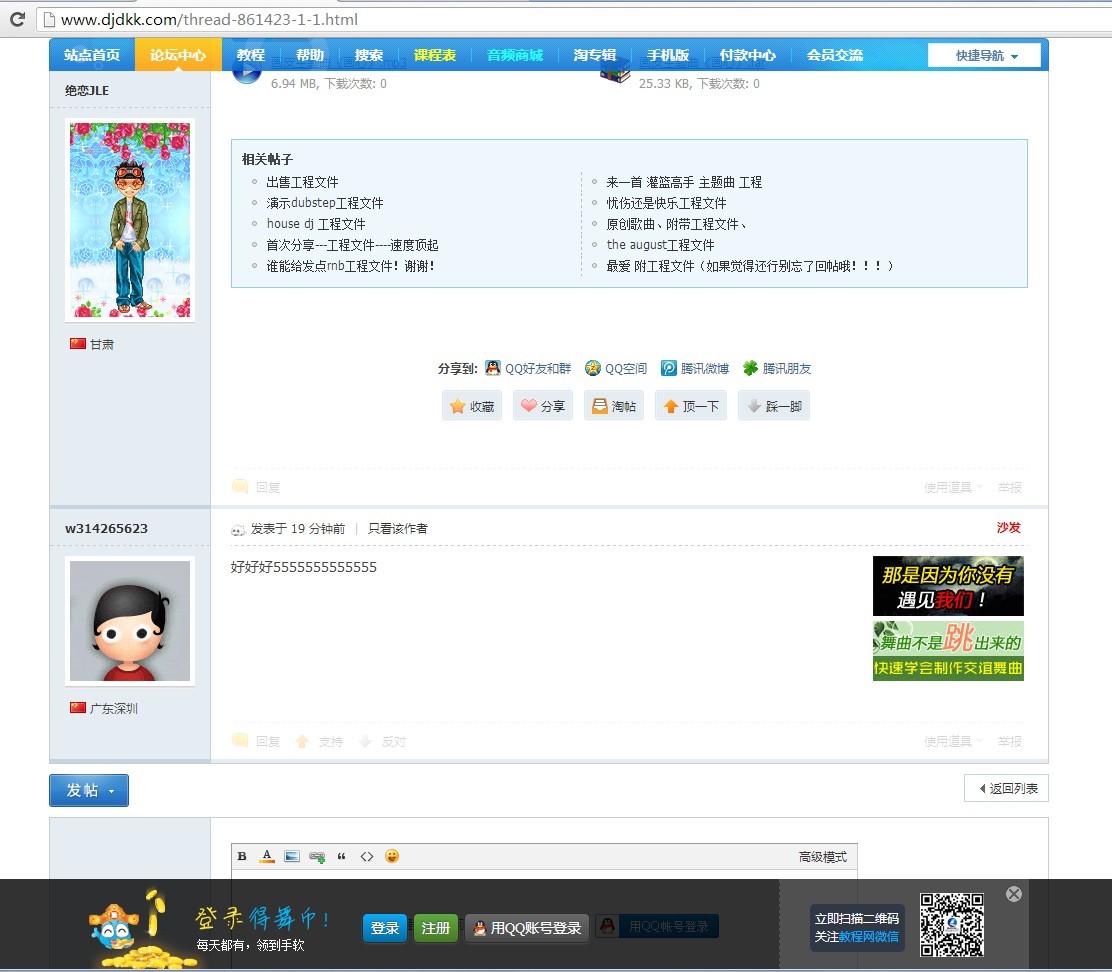Click w314265623's cartoon avatar
This screenshot has height=972, width=1112.
[130, 621]
